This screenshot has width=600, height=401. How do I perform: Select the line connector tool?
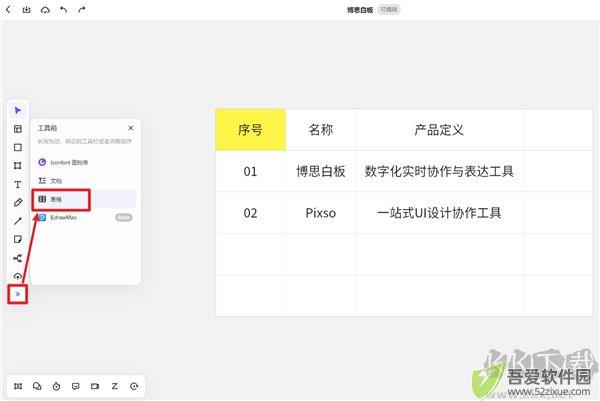click(x=18, y=221)
